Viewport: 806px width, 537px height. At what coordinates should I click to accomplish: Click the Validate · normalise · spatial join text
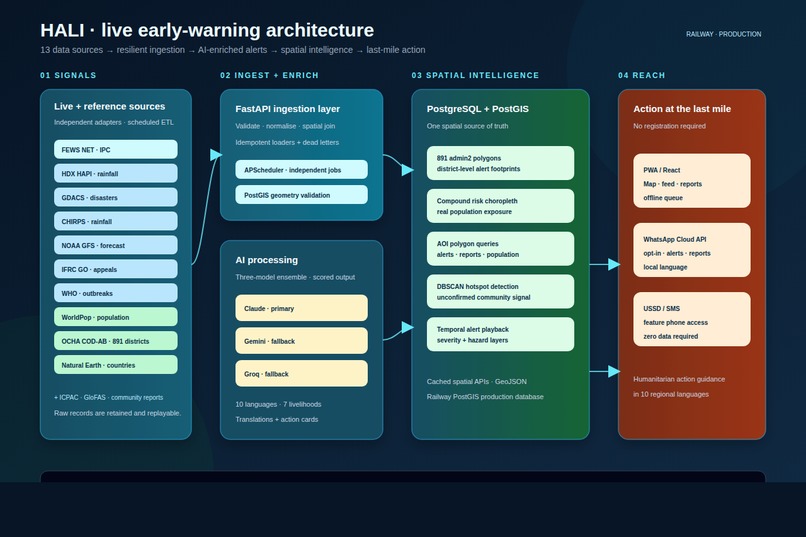[x=285, y=126]
